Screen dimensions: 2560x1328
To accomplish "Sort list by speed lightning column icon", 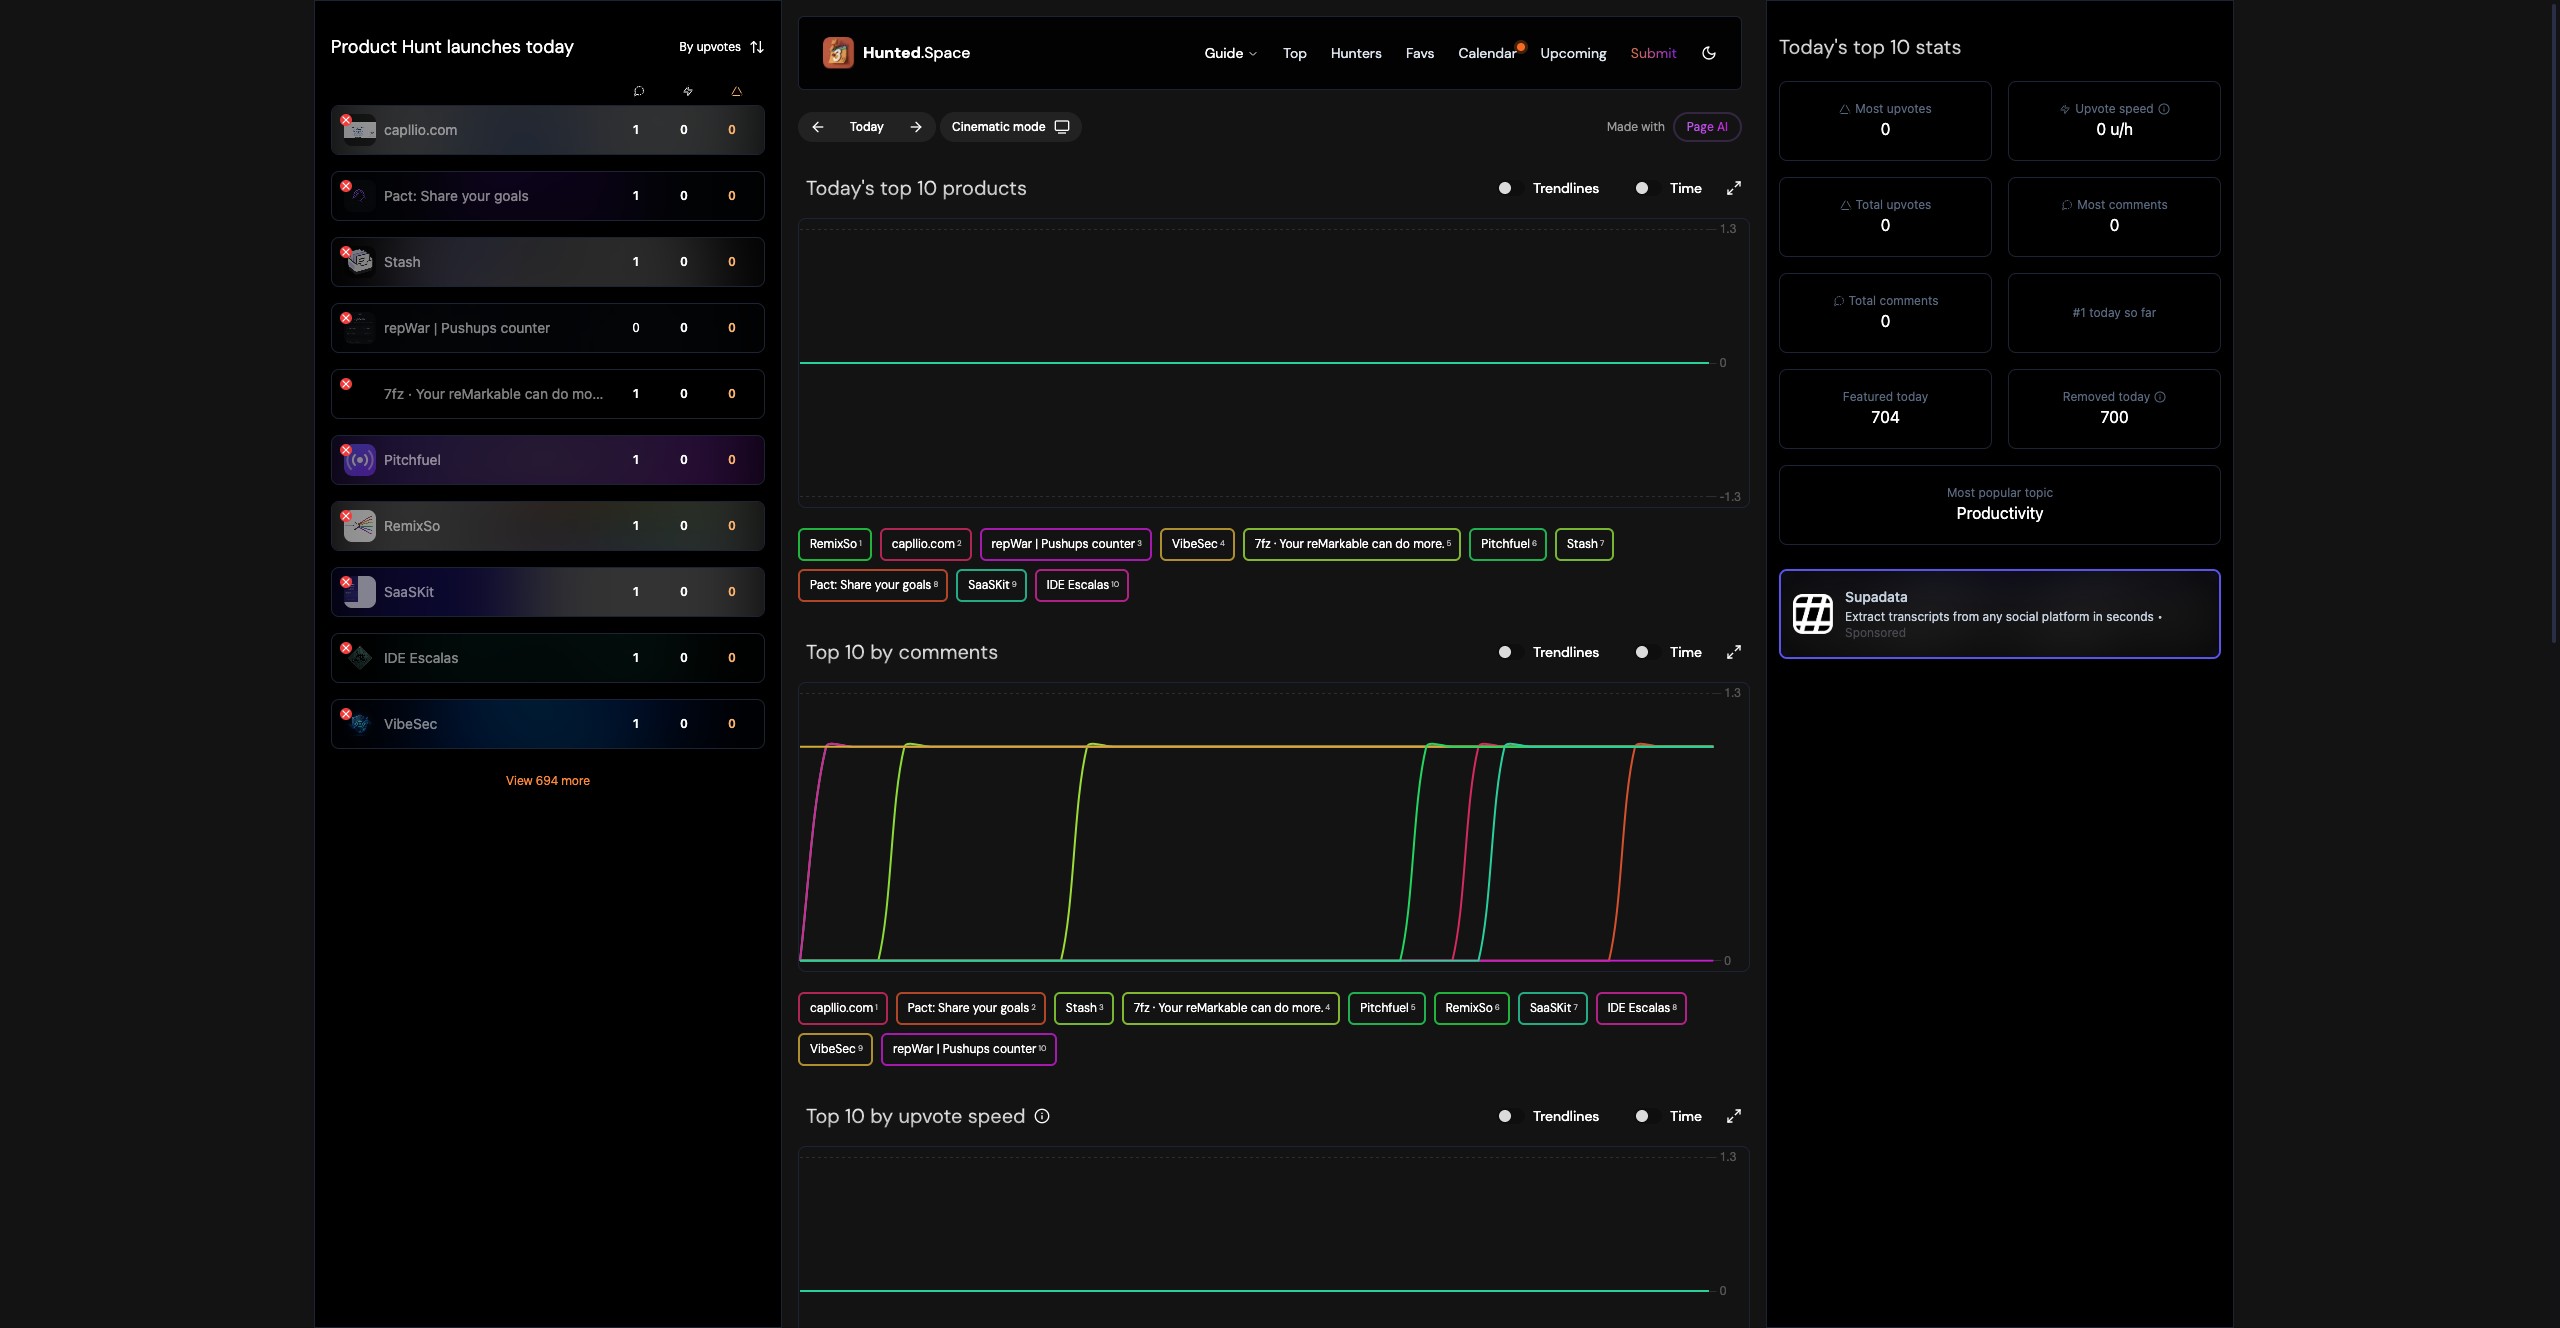I will coord(687,91).
